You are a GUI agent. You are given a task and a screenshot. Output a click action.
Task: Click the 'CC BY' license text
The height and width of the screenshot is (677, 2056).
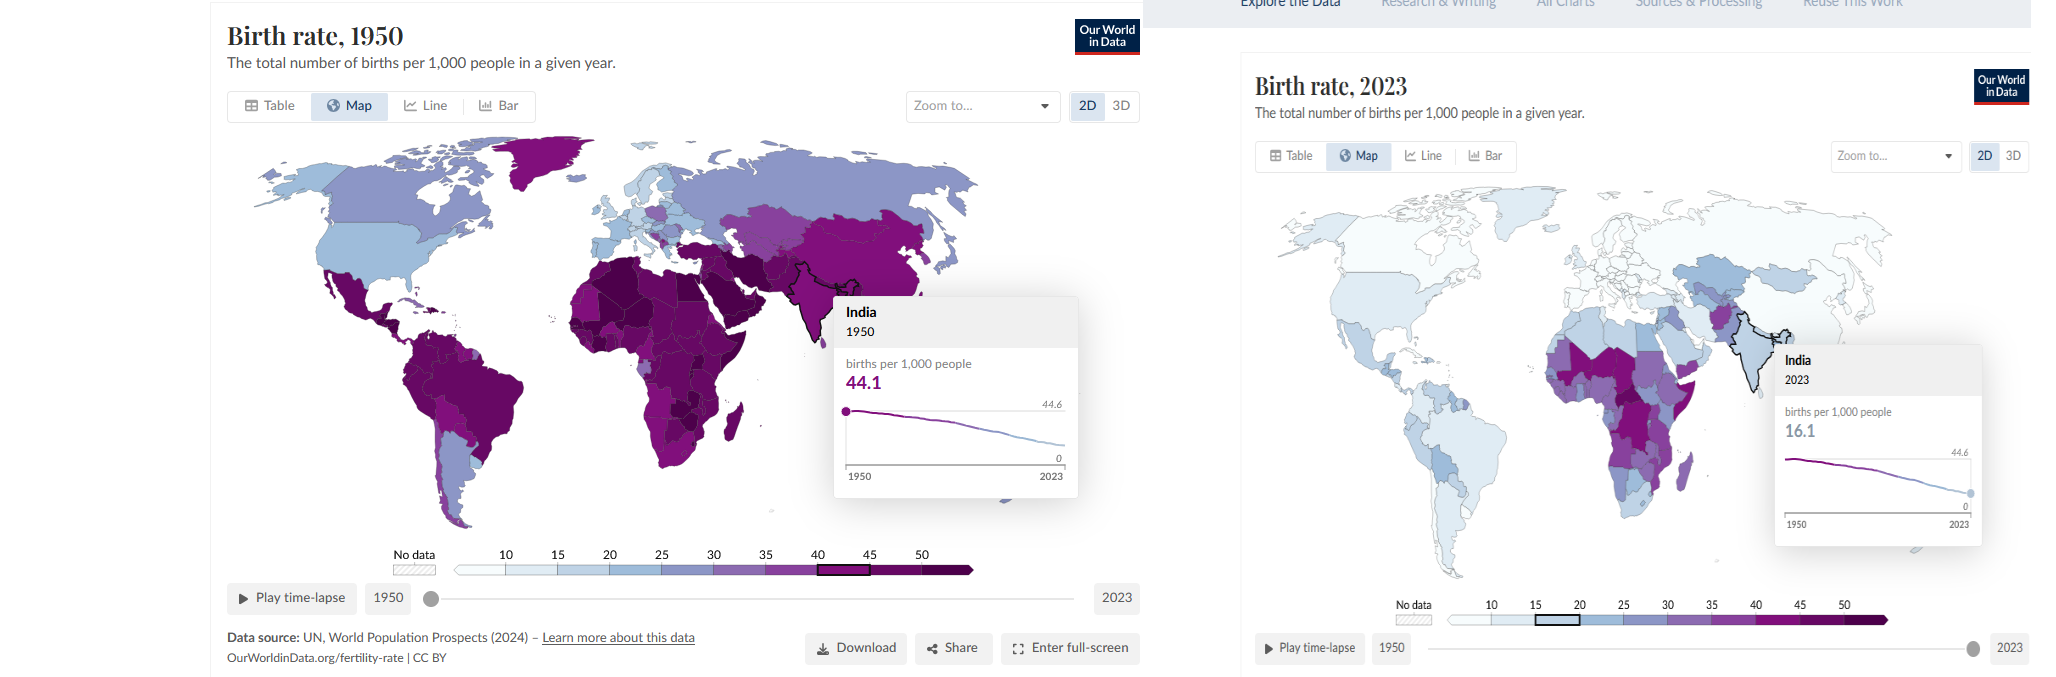(430, 658)
